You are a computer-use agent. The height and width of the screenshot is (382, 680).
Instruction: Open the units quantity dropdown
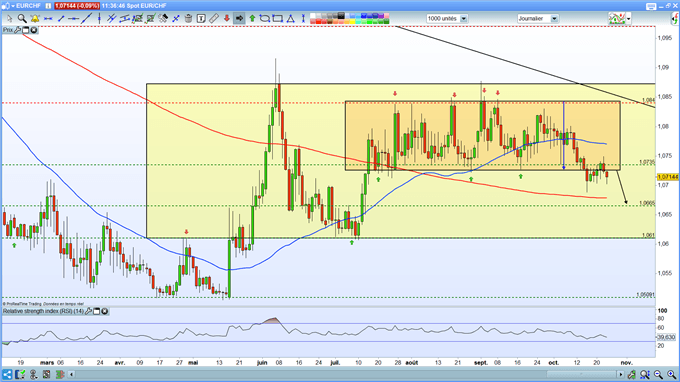coord(464,19)
